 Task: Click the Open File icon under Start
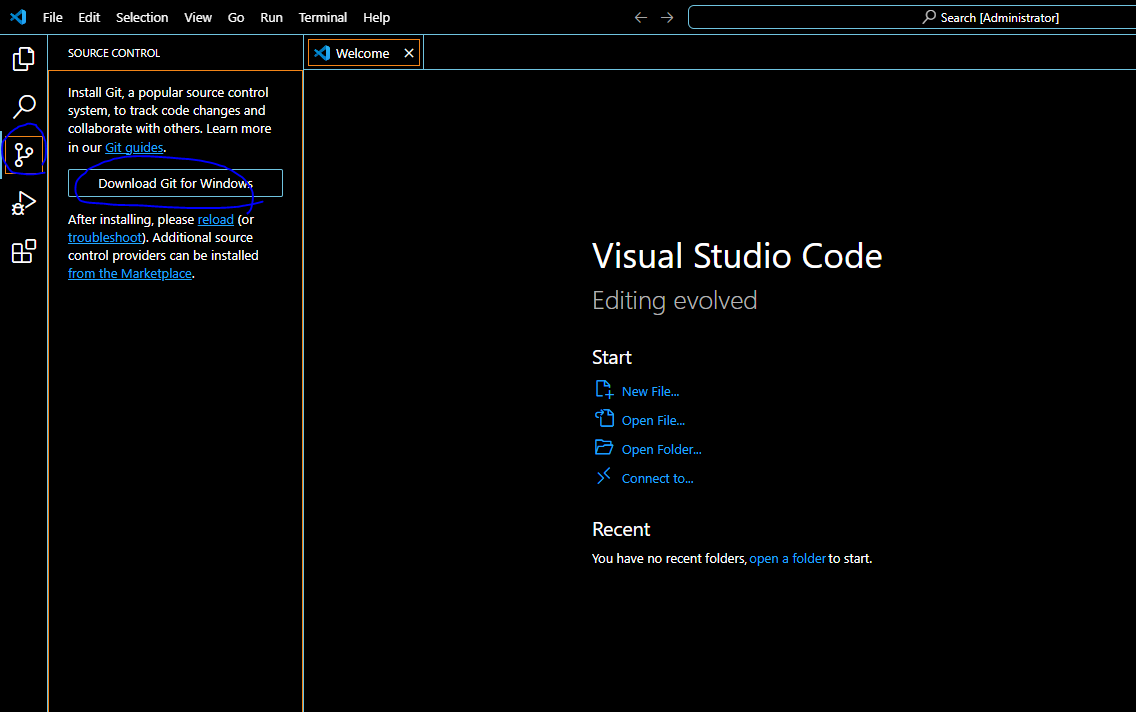point(604,419)
